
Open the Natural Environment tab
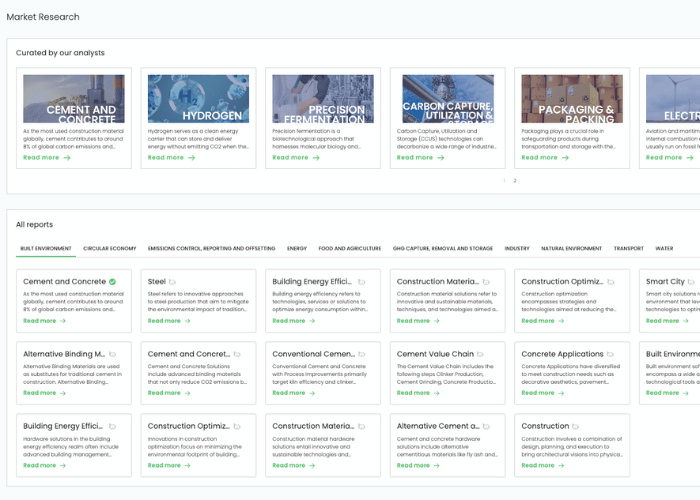point(571,248)
